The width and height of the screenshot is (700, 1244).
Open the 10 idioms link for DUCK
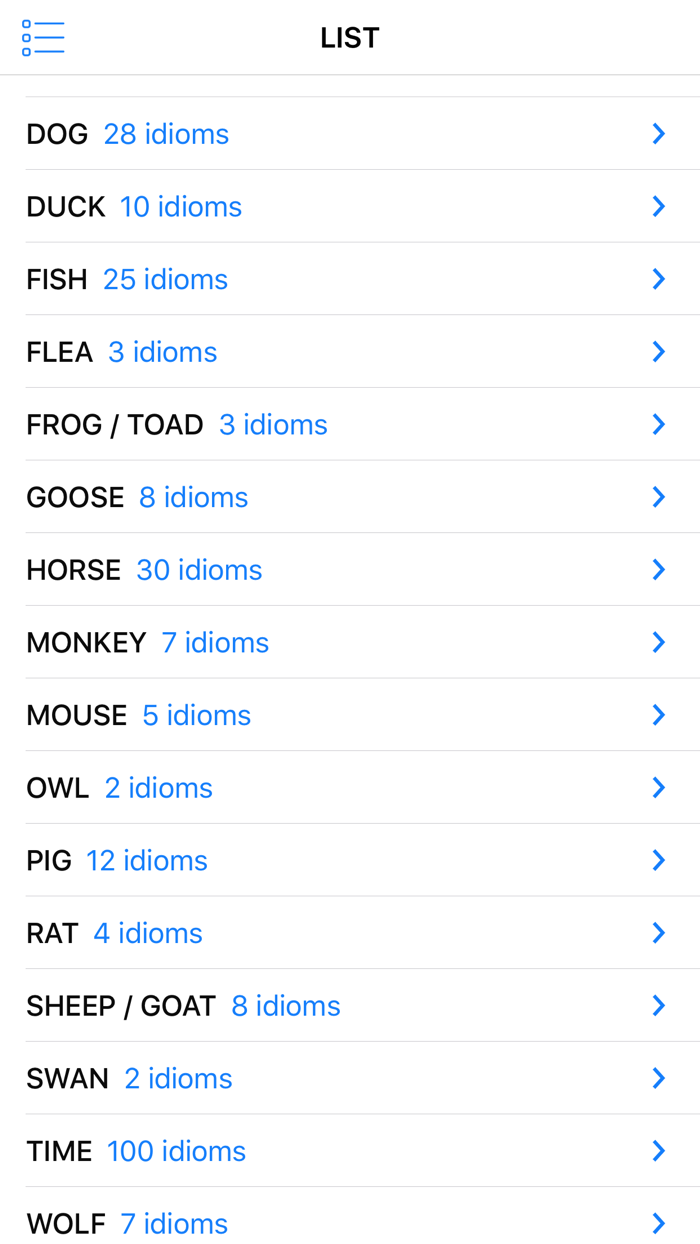tap(180, 206)
